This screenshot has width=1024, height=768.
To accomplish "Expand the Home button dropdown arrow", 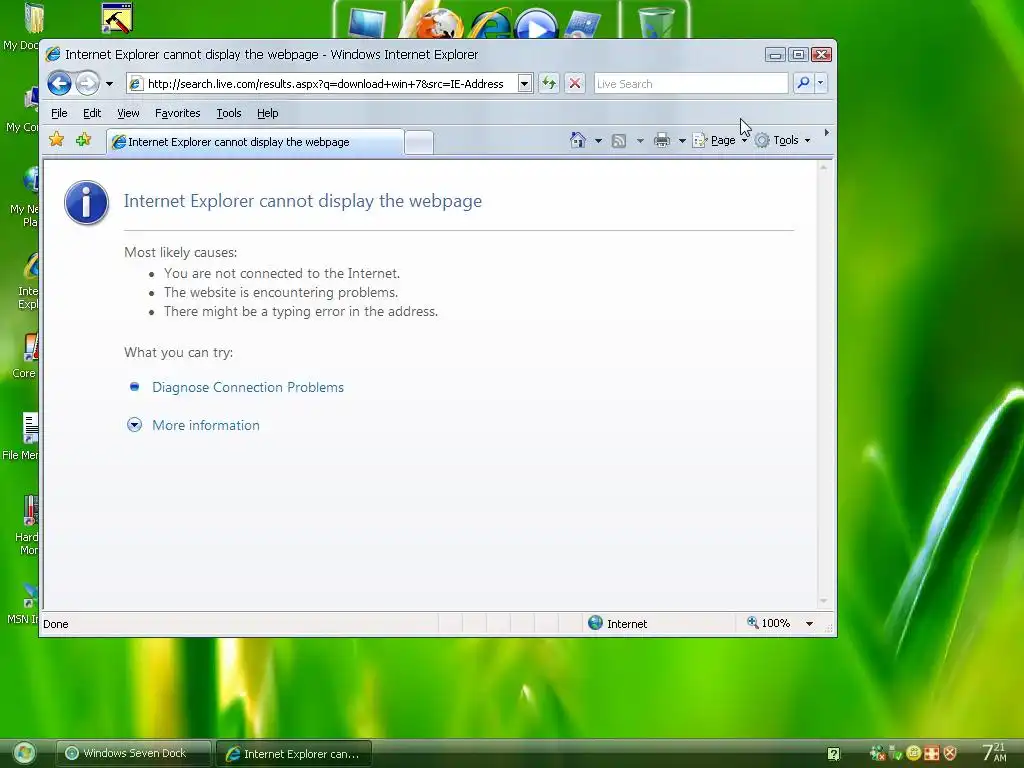I will tap(598, 140).
